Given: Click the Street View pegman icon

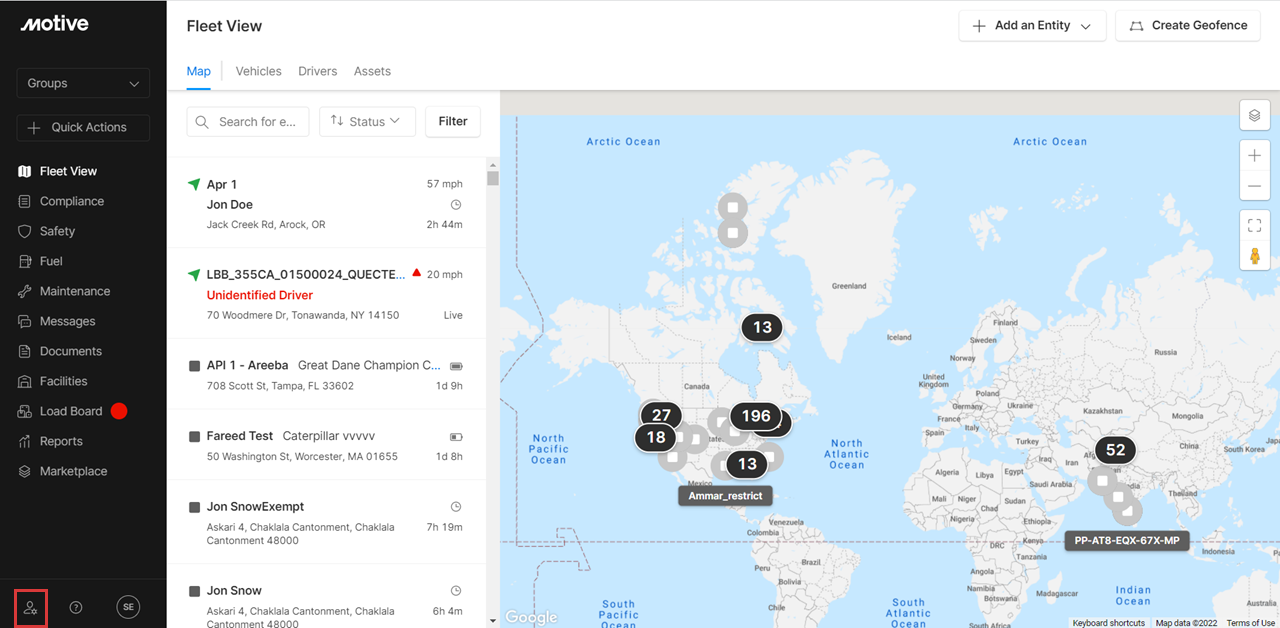Looking at the screenshot, I should pos(1255,256).
